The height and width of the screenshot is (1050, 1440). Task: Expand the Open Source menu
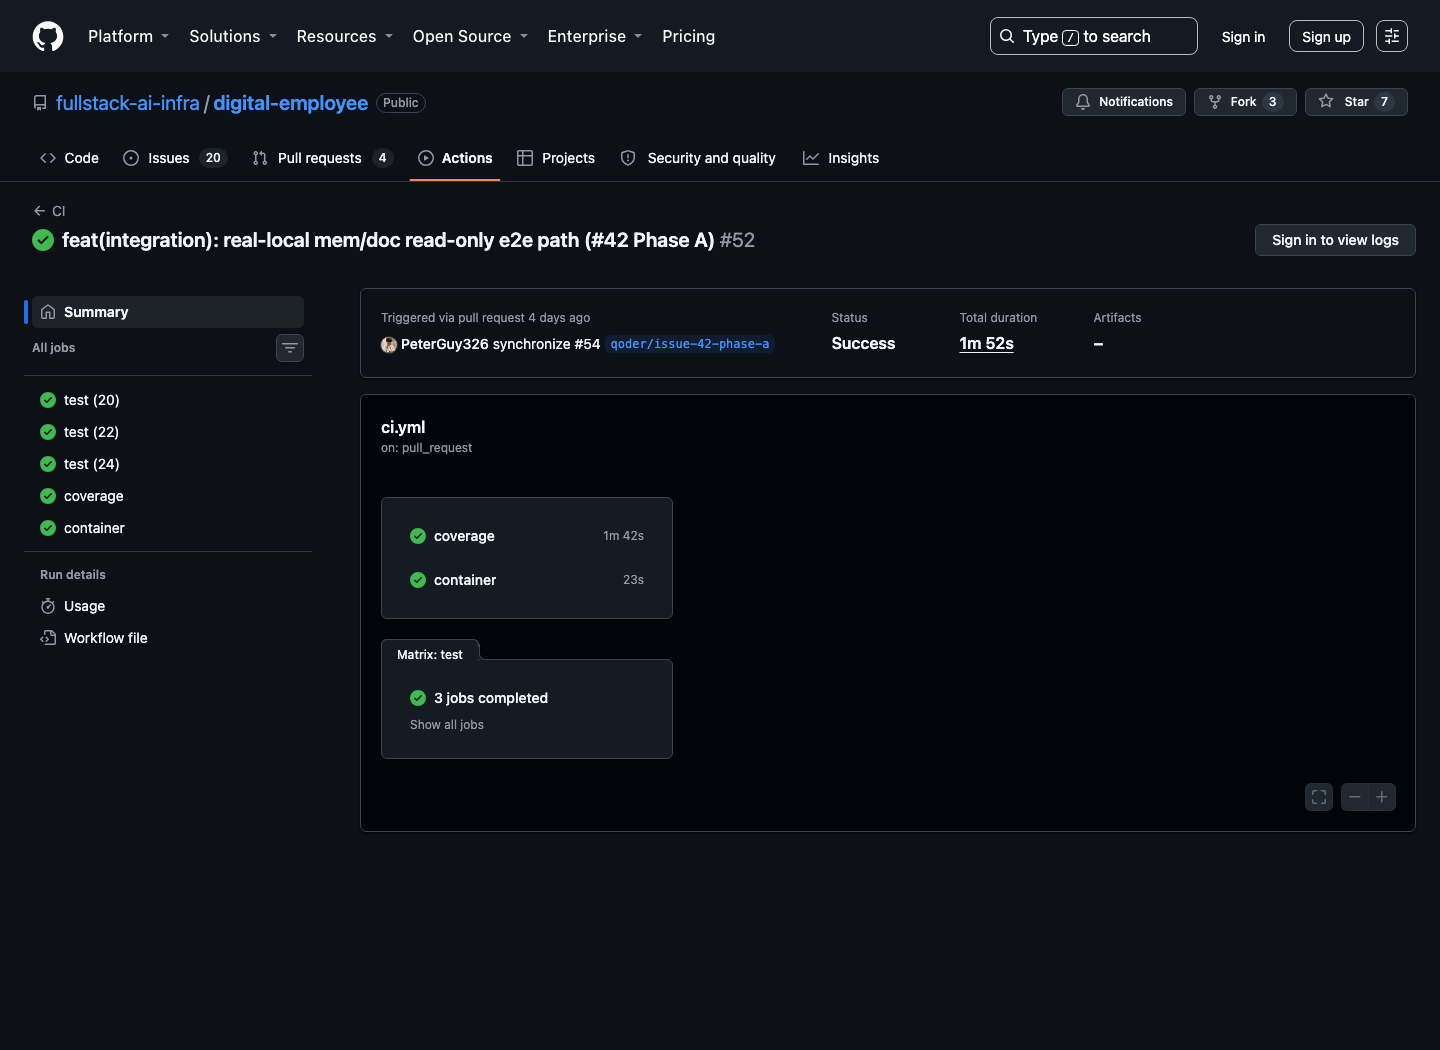(x=470, y=36)
